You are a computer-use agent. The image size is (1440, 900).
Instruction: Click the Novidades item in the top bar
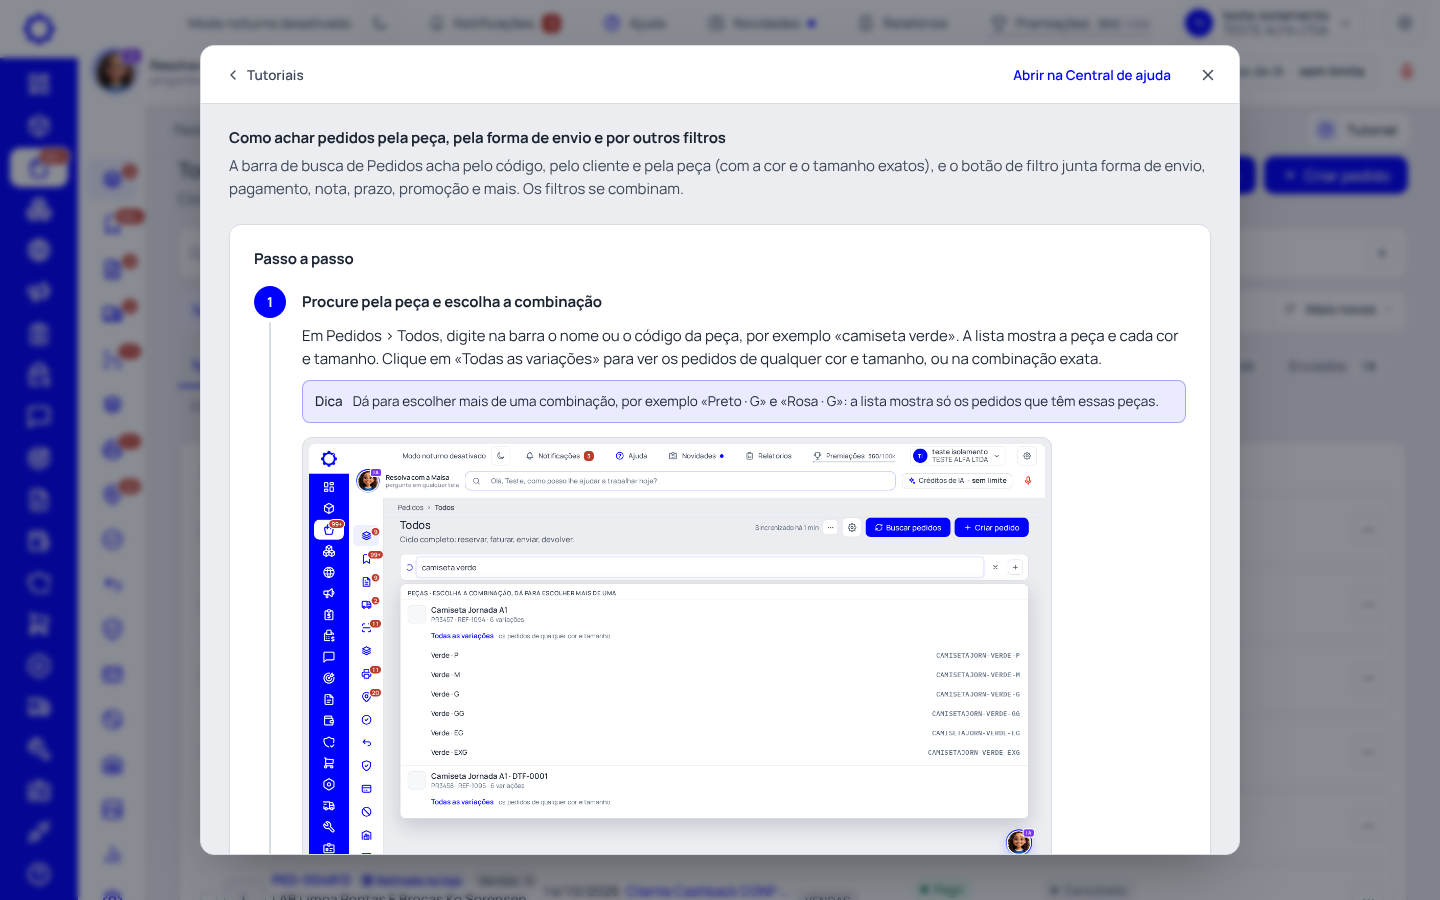click(x=762, y=22)
